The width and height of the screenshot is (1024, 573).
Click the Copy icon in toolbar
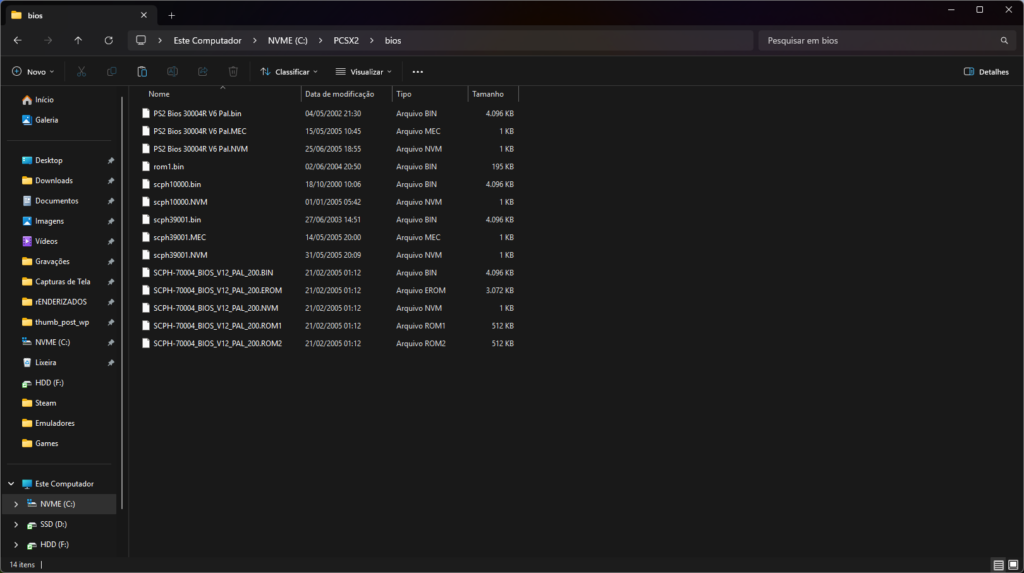pos(112,72)
